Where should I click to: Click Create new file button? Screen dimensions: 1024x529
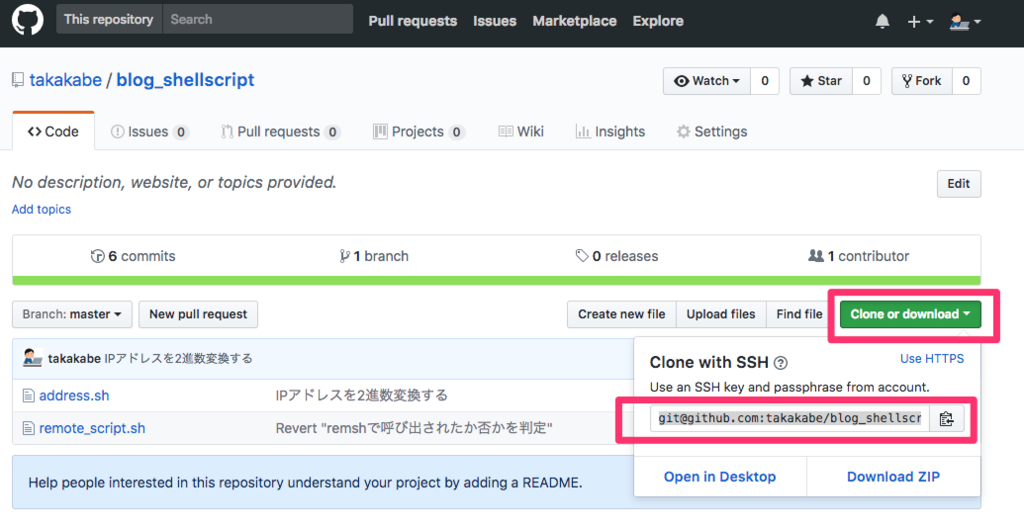(622, 314)
